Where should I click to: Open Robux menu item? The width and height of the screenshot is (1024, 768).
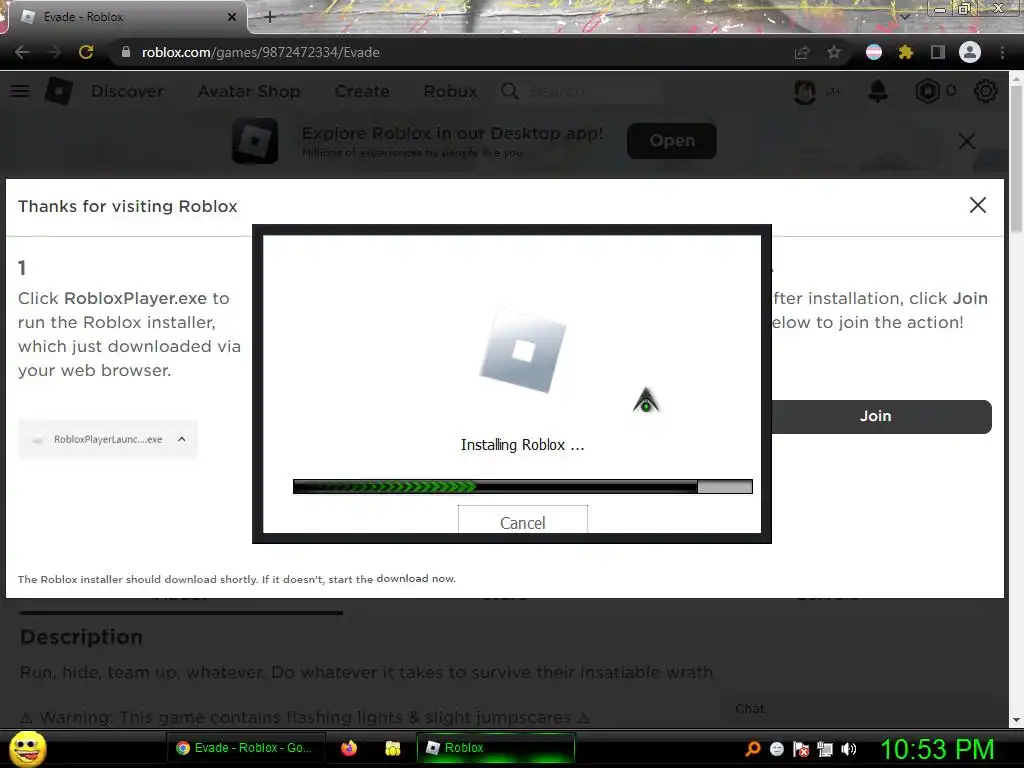tap(450, 91)
